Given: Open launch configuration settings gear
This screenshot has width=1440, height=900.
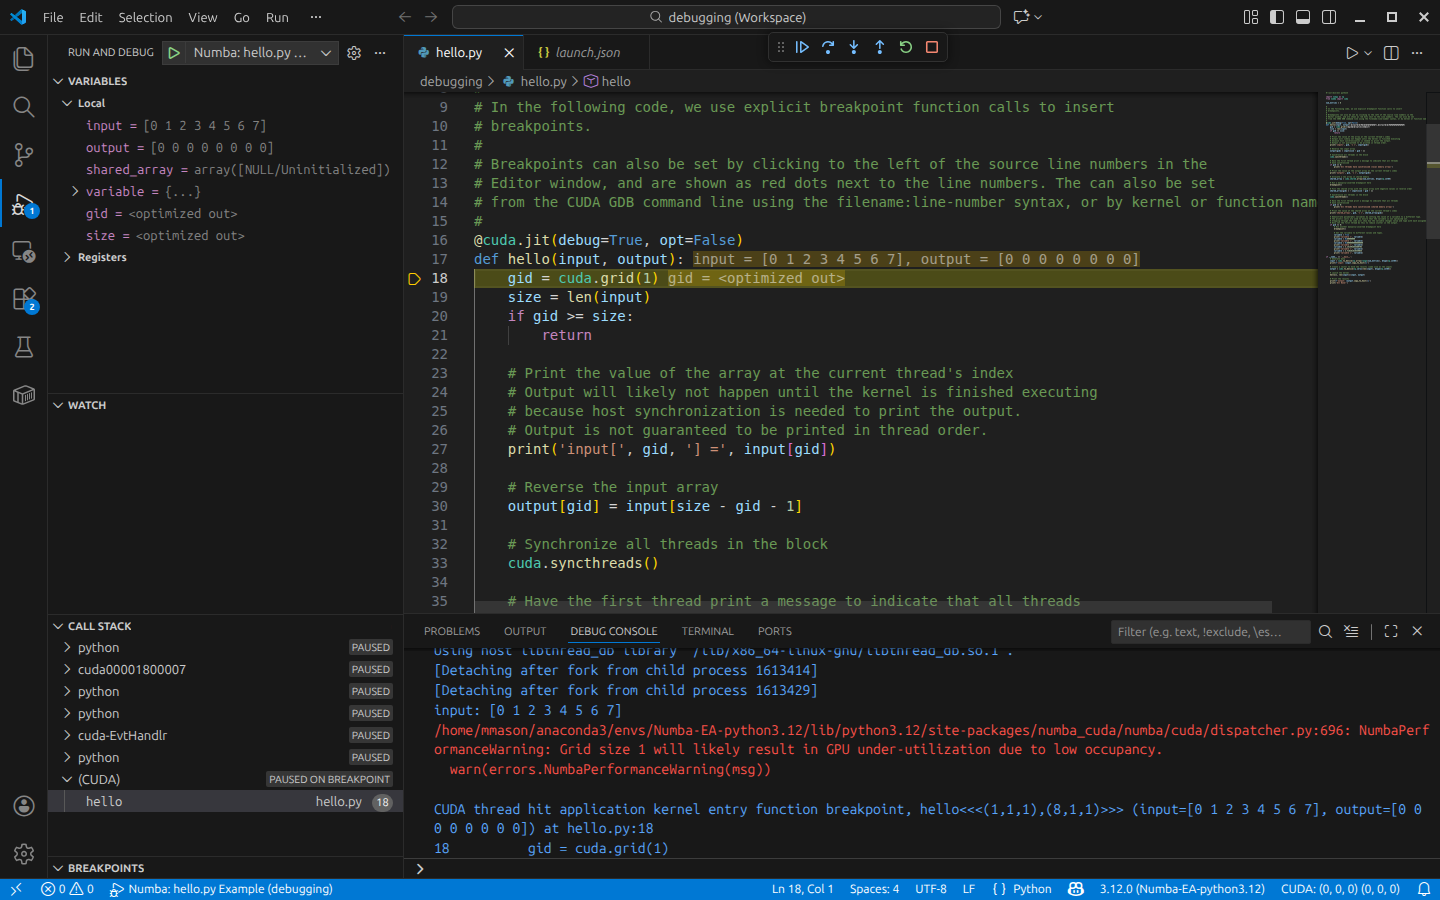Looking at the screenshot, I should (x=353, y=51).
